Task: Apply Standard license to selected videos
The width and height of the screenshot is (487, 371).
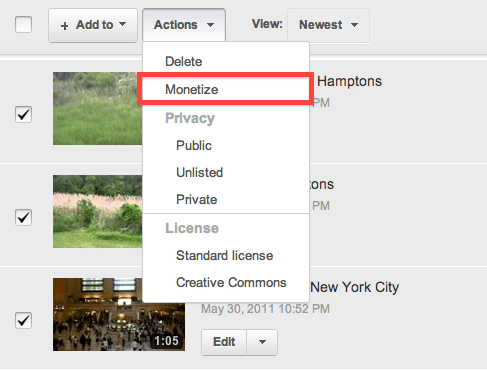Action: pos(226,255)
